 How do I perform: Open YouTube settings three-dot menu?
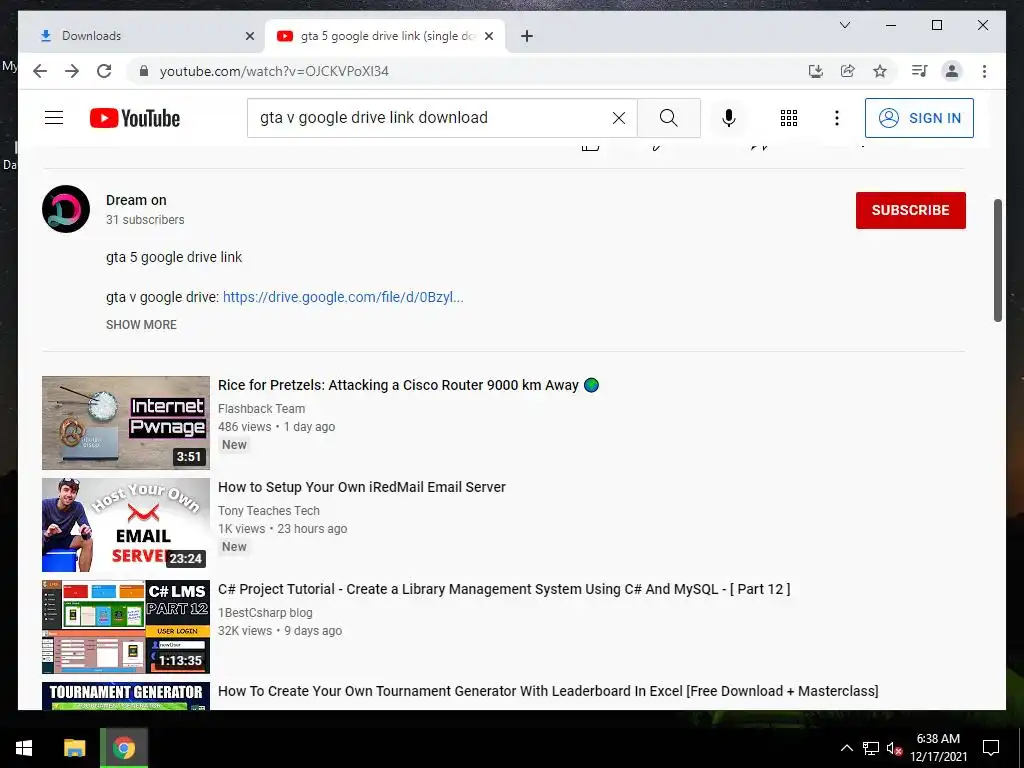point(837,118)
